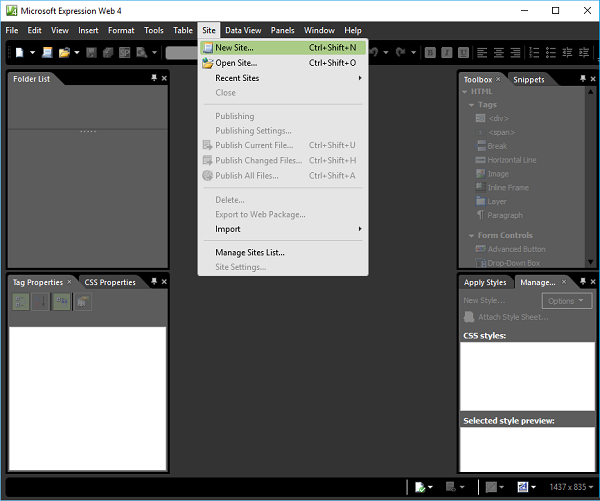Open the Options dropdown in Manage Styles
Image resolution: width=600 pixels, height=501 pixels.
click(566, 301)
